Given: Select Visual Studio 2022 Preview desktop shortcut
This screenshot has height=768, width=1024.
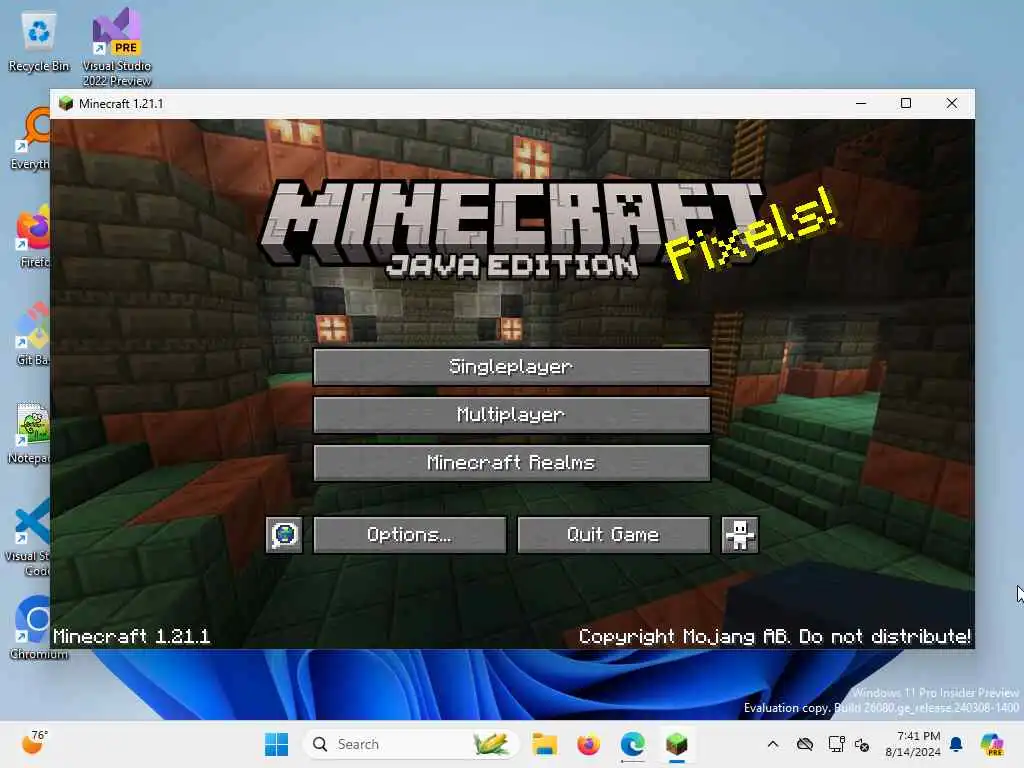Looking at the screenshot, I should point(117,47).
